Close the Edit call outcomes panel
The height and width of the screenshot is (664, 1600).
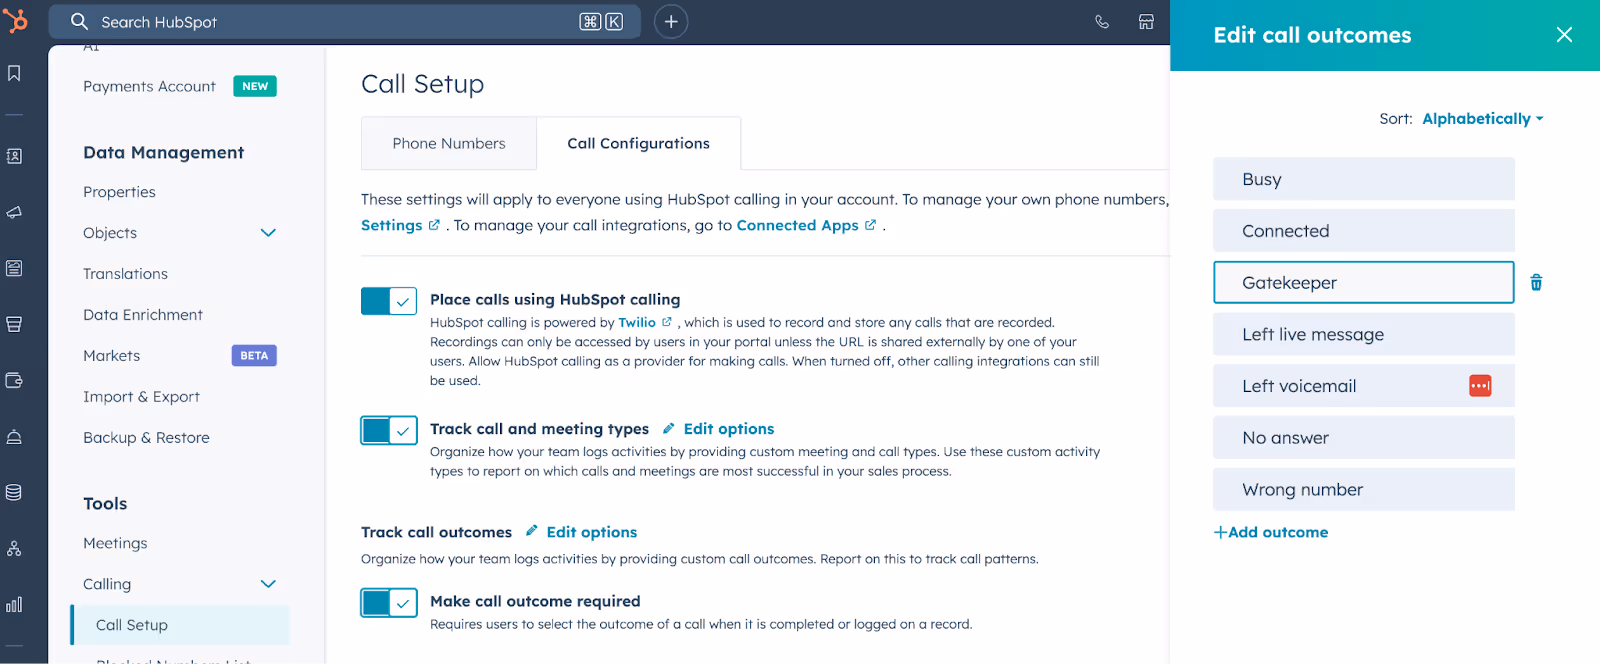click(x=1564, y=35)
